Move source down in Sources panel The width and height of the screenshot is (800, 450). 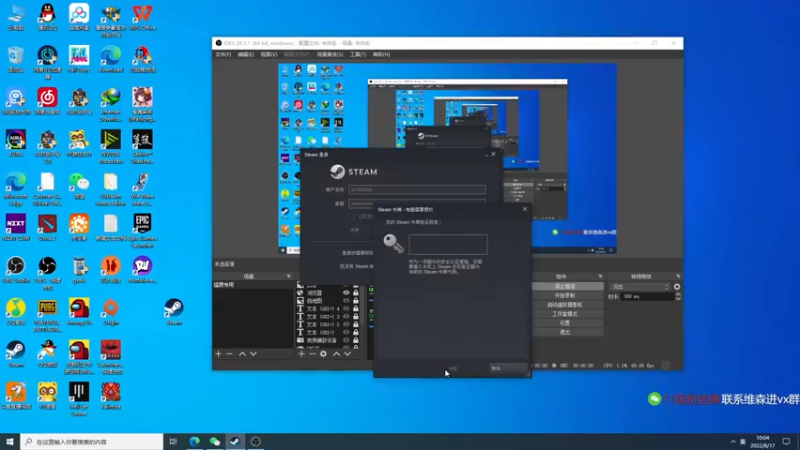(347, 354)
